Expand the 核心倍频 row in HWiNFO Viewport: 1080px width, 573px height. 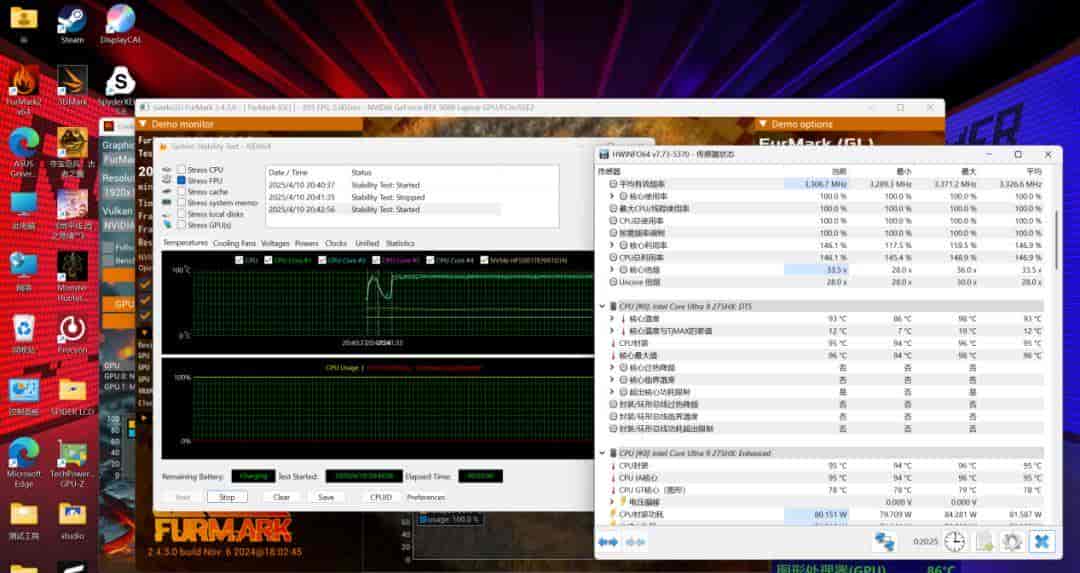pyautogui.click(x=612, y=270)
